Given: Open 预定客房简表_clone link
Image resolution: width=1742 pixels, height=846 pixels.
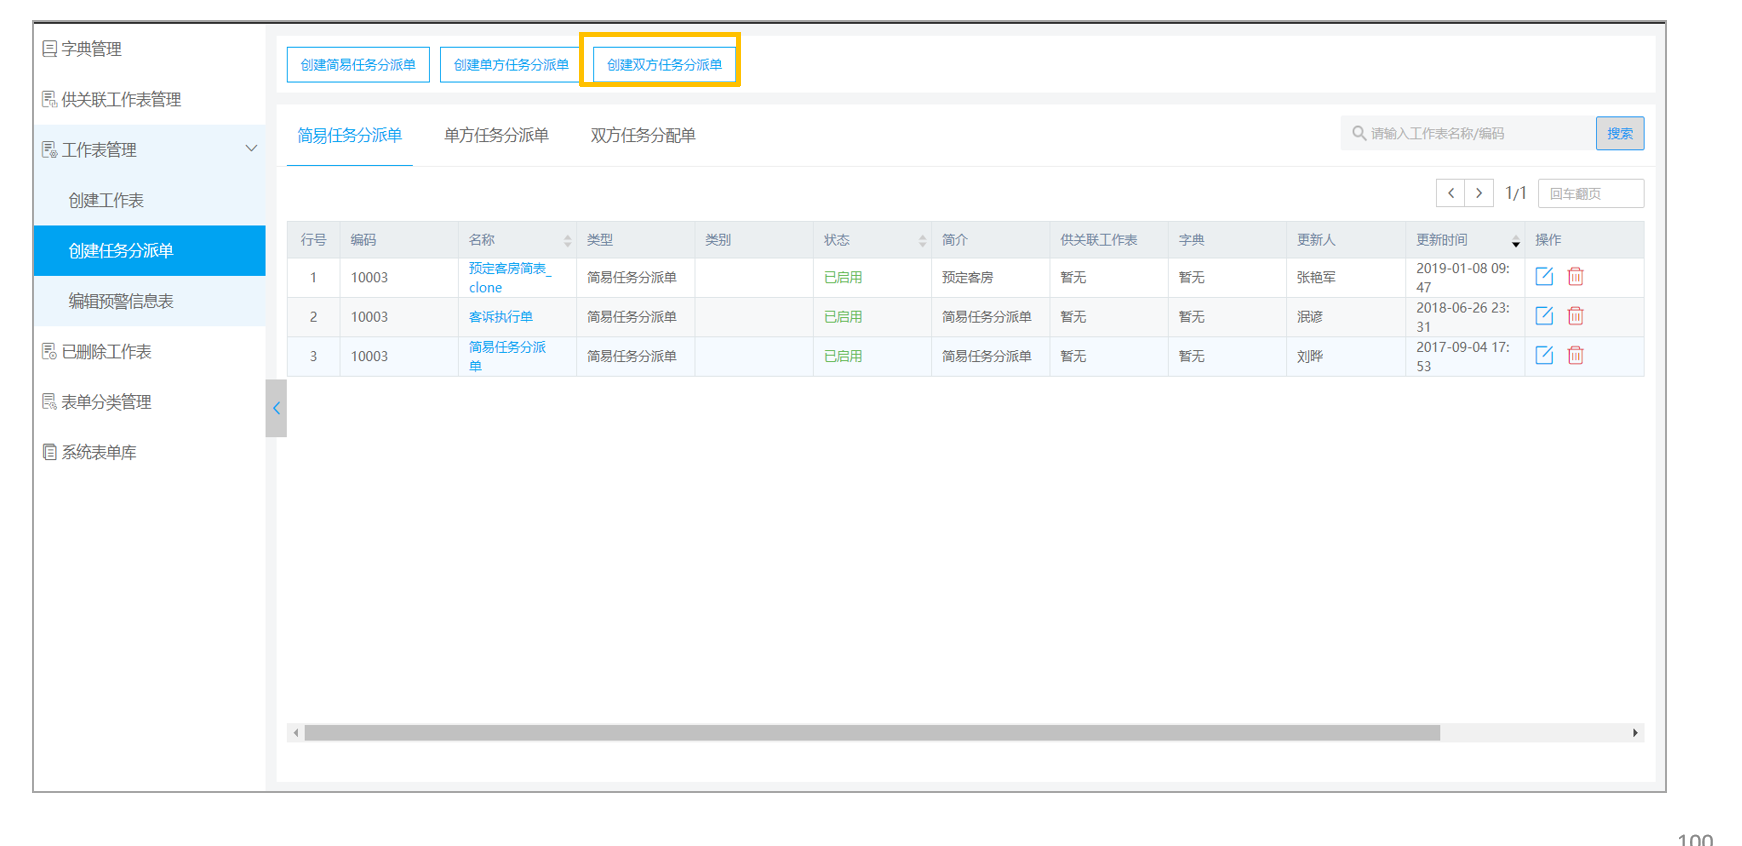Looking at the screenshot, I should pyautogui.click(x=509, y=278).
